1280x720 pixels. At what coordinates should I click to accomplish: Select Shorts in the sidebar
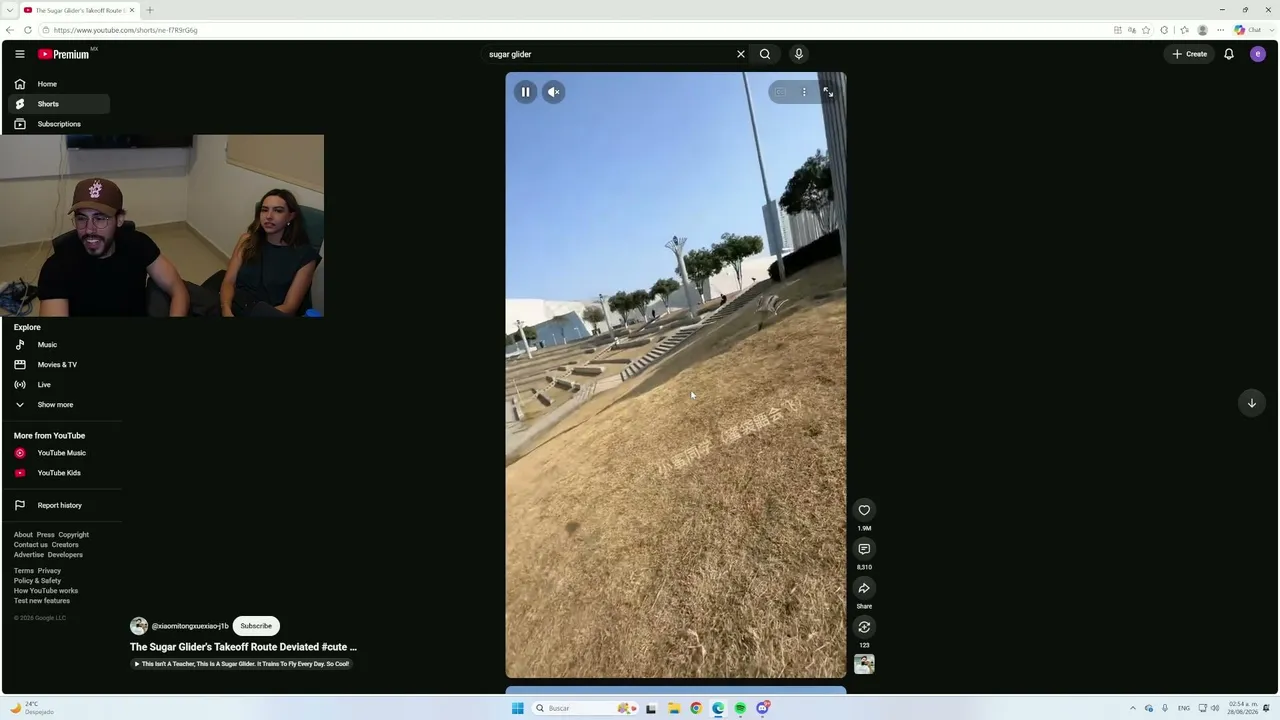tap(59, 104)
